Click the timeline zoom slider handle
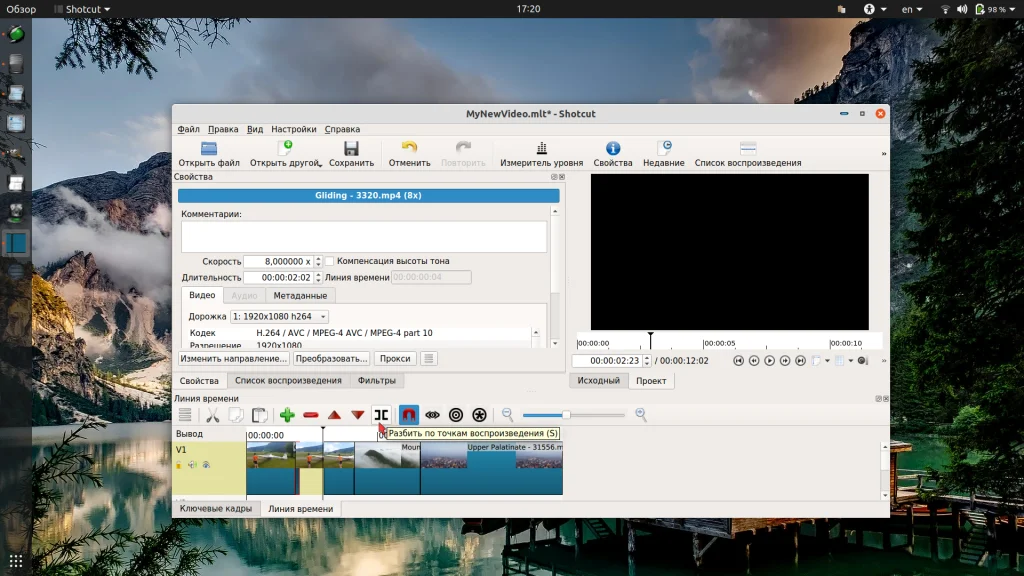The image size is (1024, 576). [566, 415]
